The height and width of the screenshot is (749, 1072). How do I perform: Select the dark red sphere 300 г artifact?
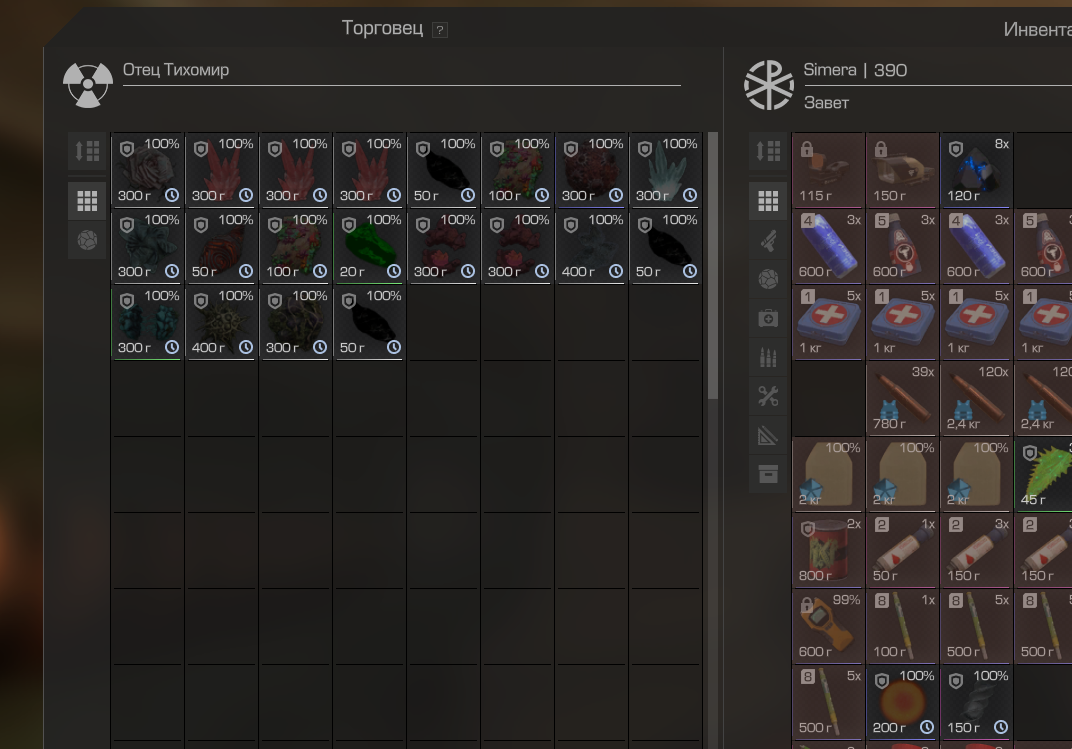tap(592, 169)
